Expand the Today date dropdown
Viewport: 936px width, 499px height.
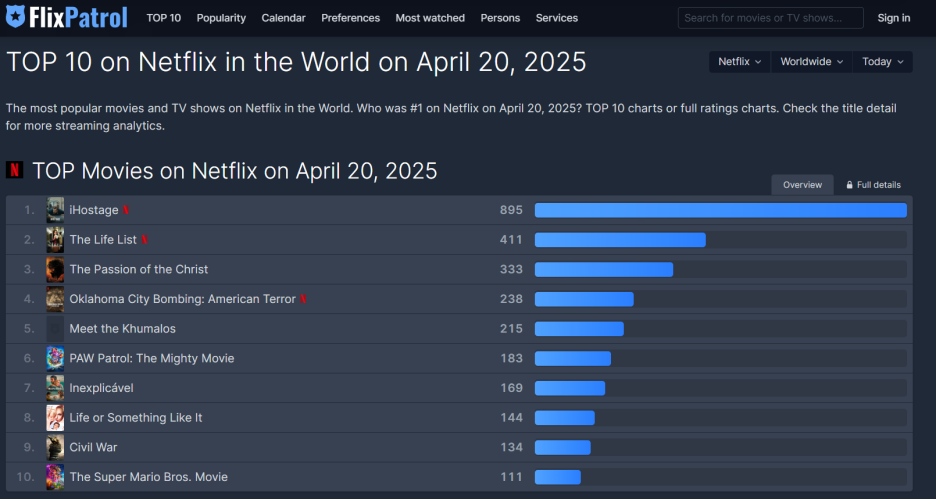[883, 61]
